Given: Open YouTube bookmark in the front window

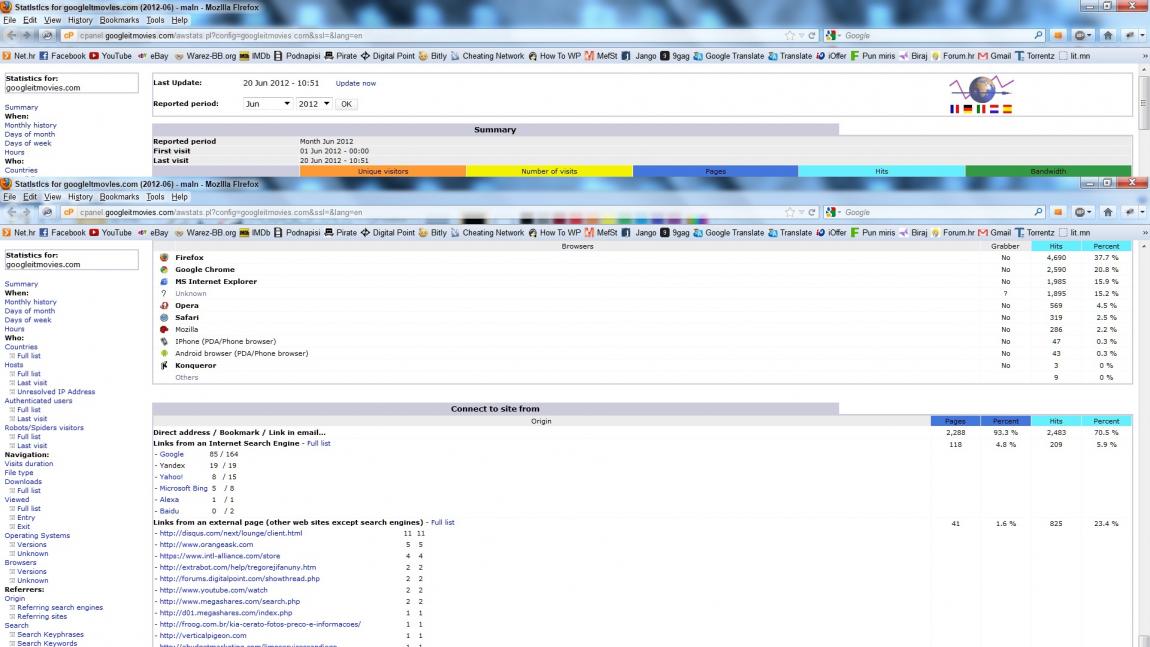Looking at the screenshot, I should click(110, 233).
